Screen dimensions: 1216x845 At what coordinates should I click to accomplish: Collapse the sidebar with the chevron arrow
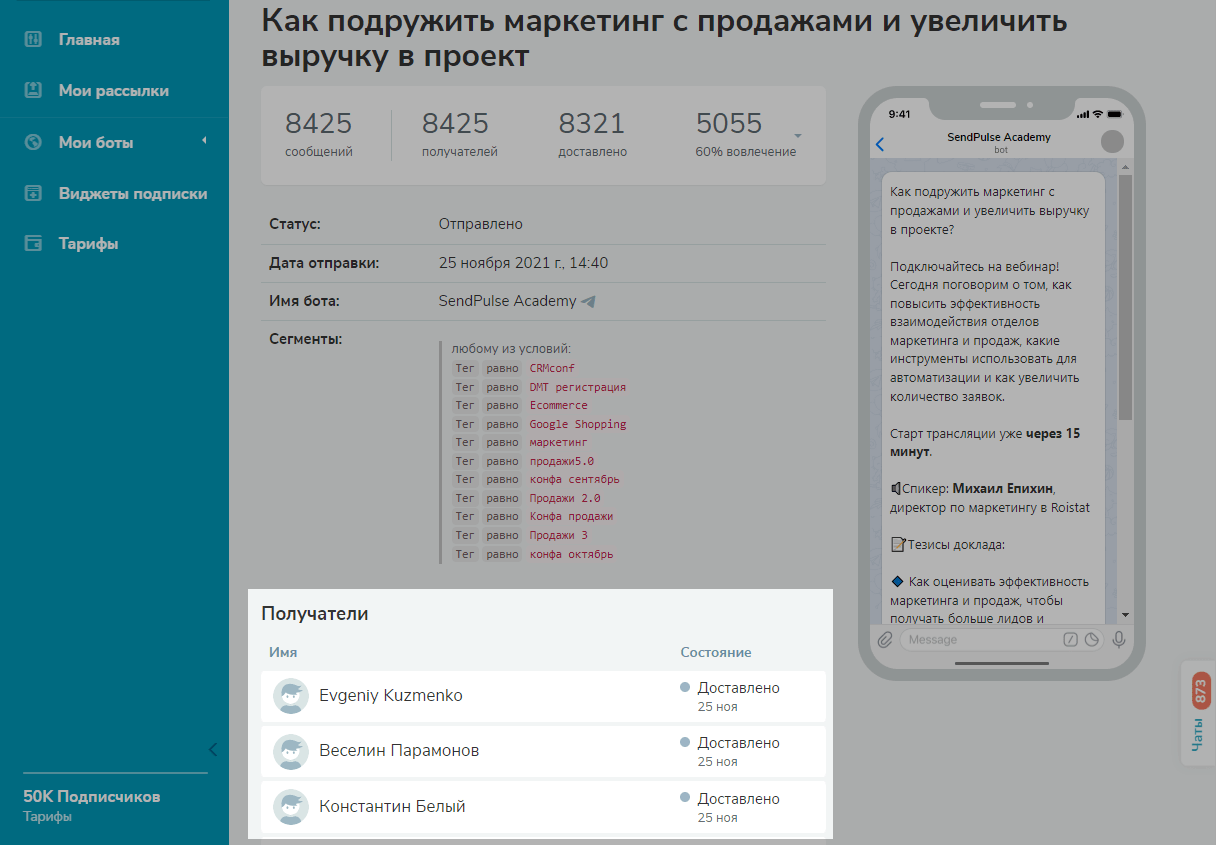[x=212, y=750]
